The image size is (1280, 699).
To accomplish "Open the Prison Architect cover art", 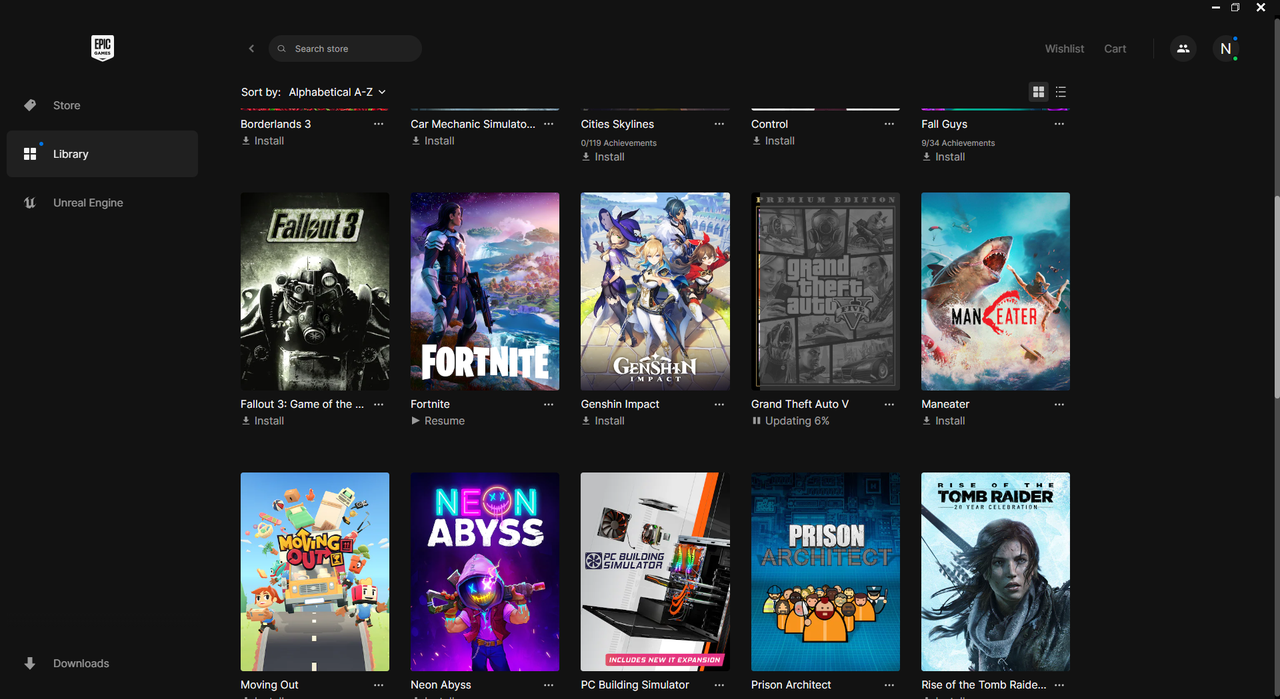I will pos(825,572).
